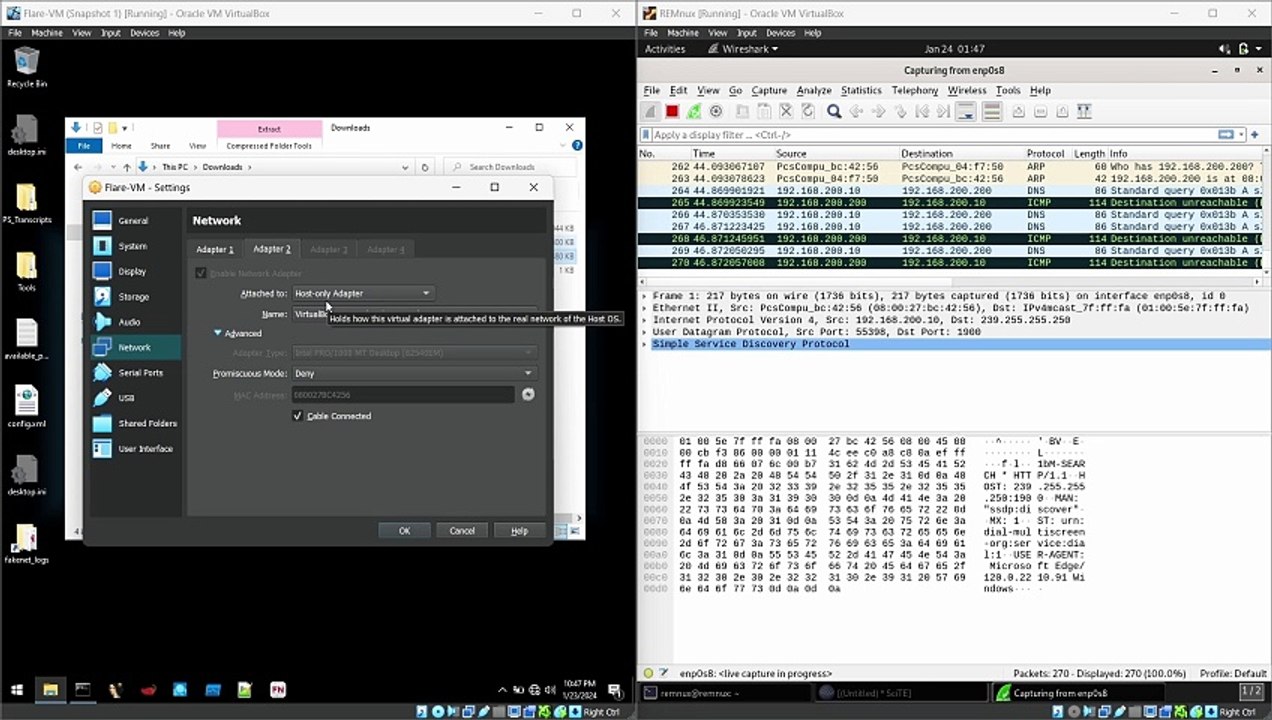Open System settings category
The width and height of the screenshot is (1272, 720).
click(x=135, y=246)
